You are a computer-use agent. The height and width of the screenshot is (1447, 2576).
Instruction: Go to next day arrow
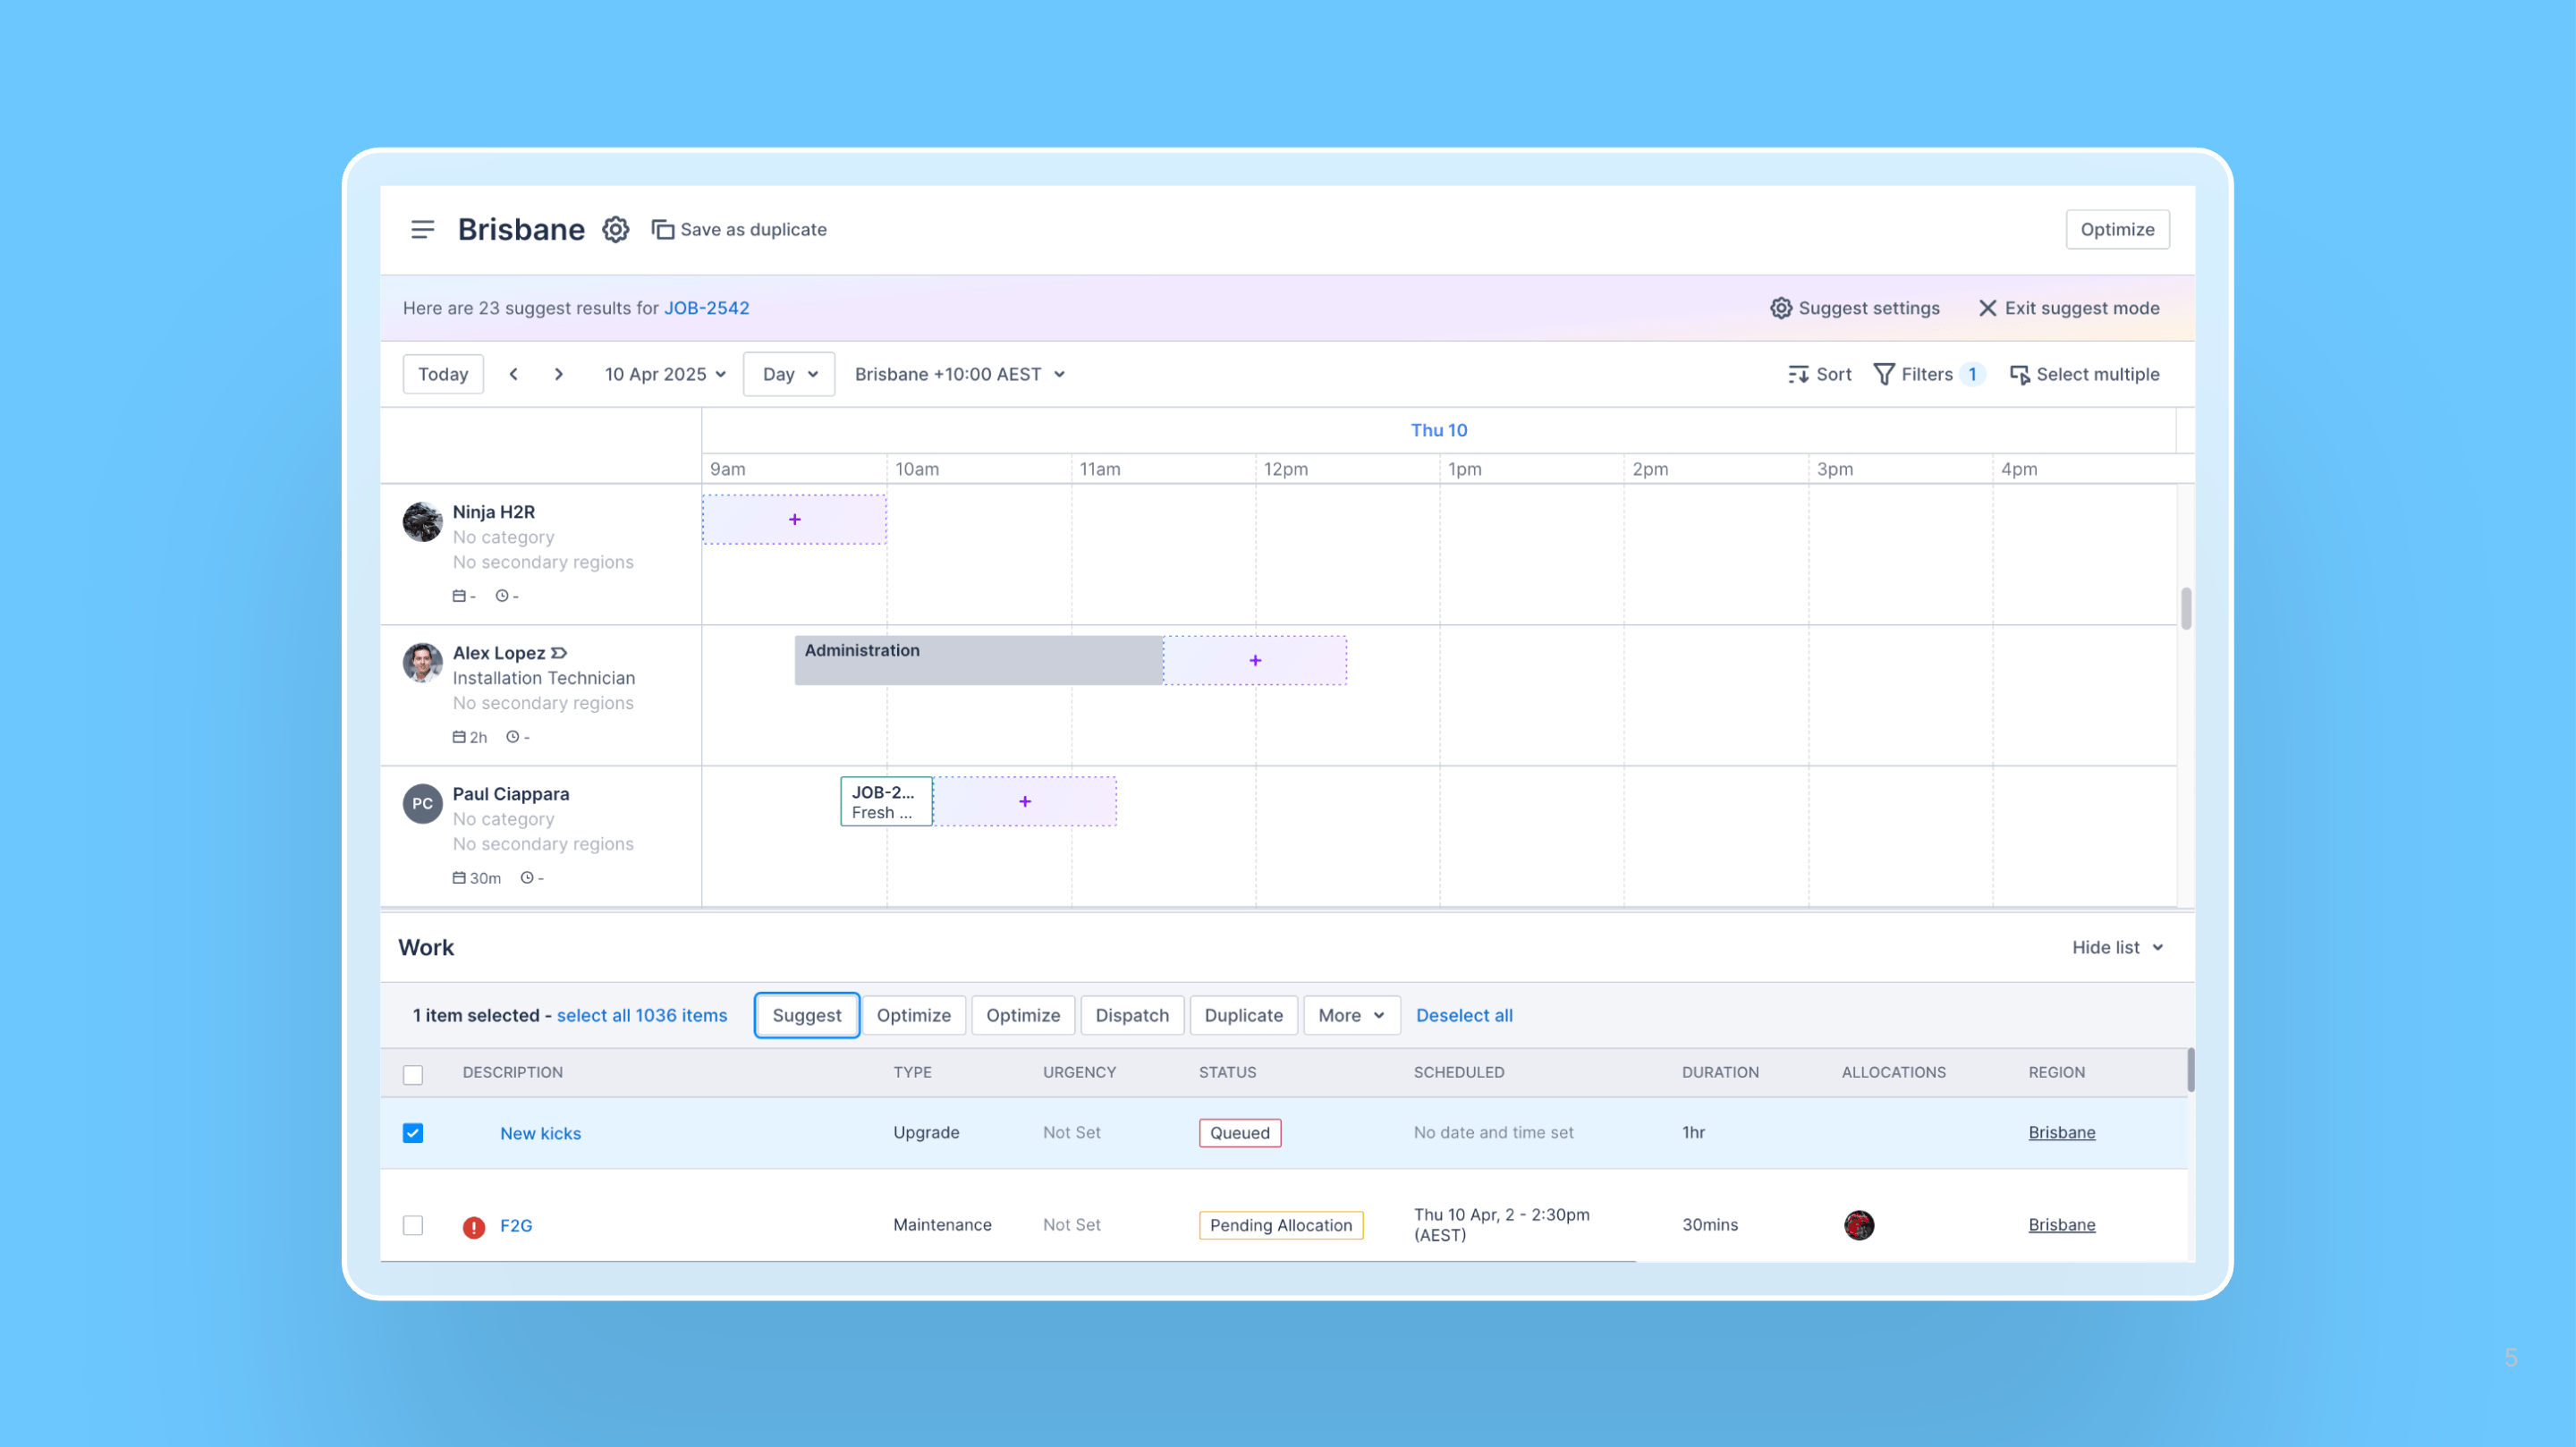coord(559,374)
